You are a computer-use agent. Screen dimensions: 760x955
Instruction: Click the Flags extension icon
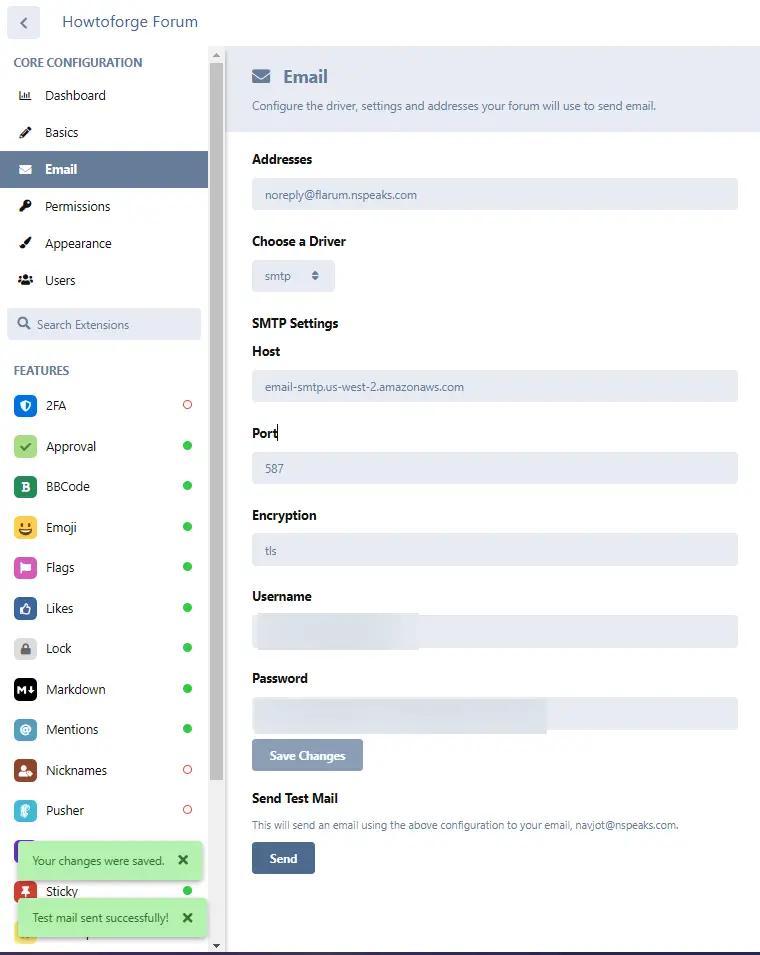[26, 568]
